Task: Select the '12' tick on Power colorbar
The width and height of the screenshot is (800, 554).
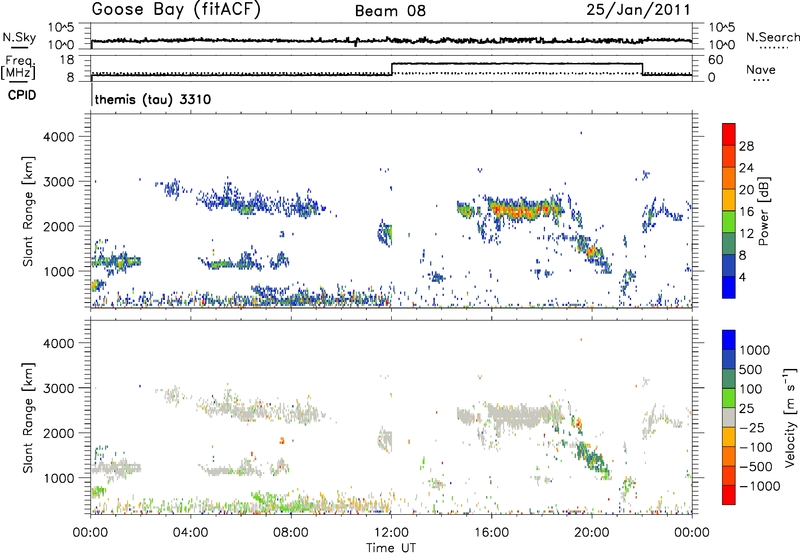Action: (x=746, y=234)
